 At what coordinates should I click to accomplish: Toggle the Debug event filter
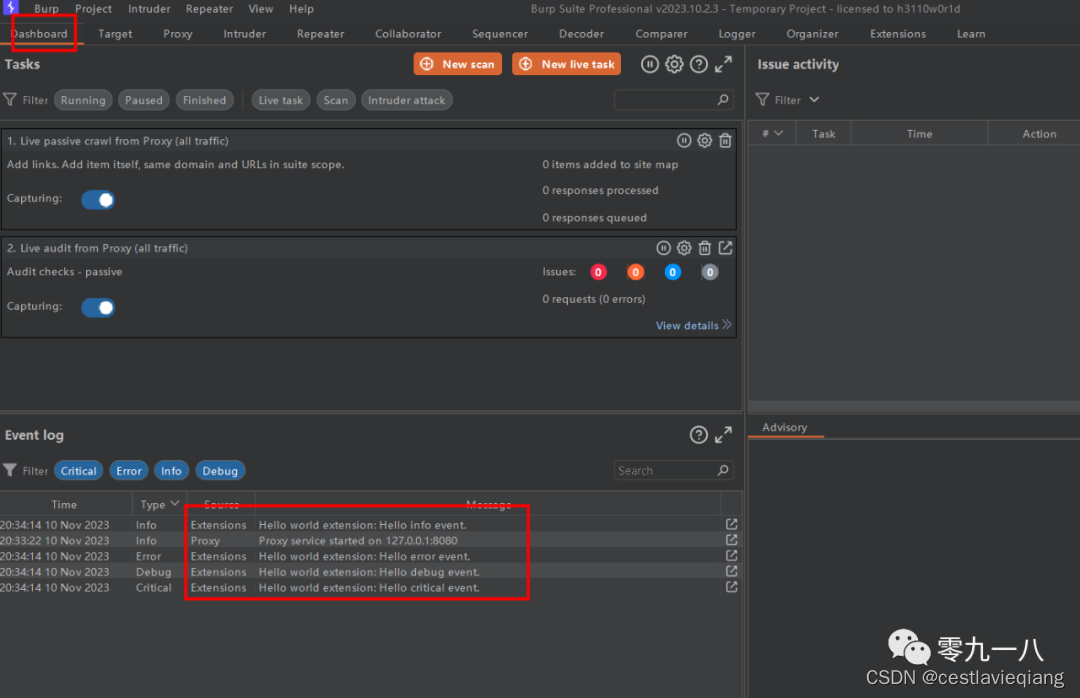pyautogui.click(x=220, y=471)
